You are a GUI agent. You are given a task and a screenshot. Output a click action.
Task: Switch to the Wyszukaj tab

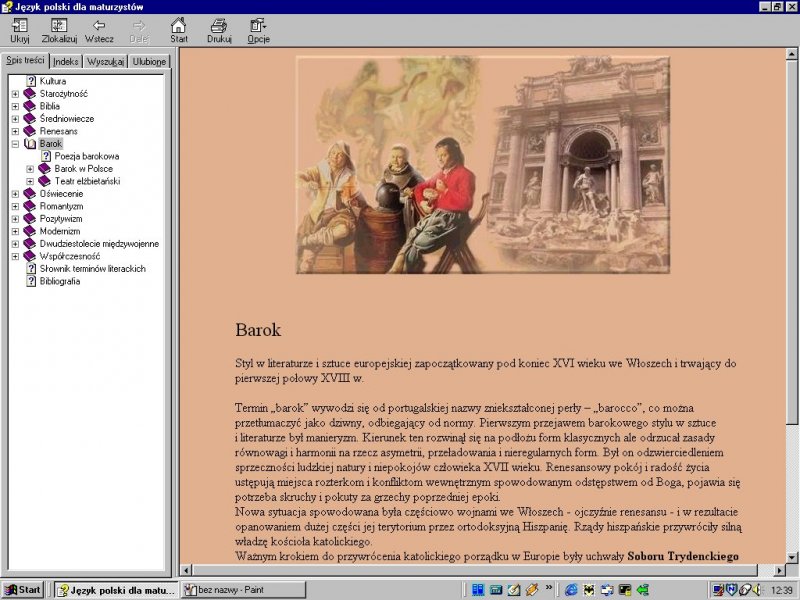coord(105,61)
